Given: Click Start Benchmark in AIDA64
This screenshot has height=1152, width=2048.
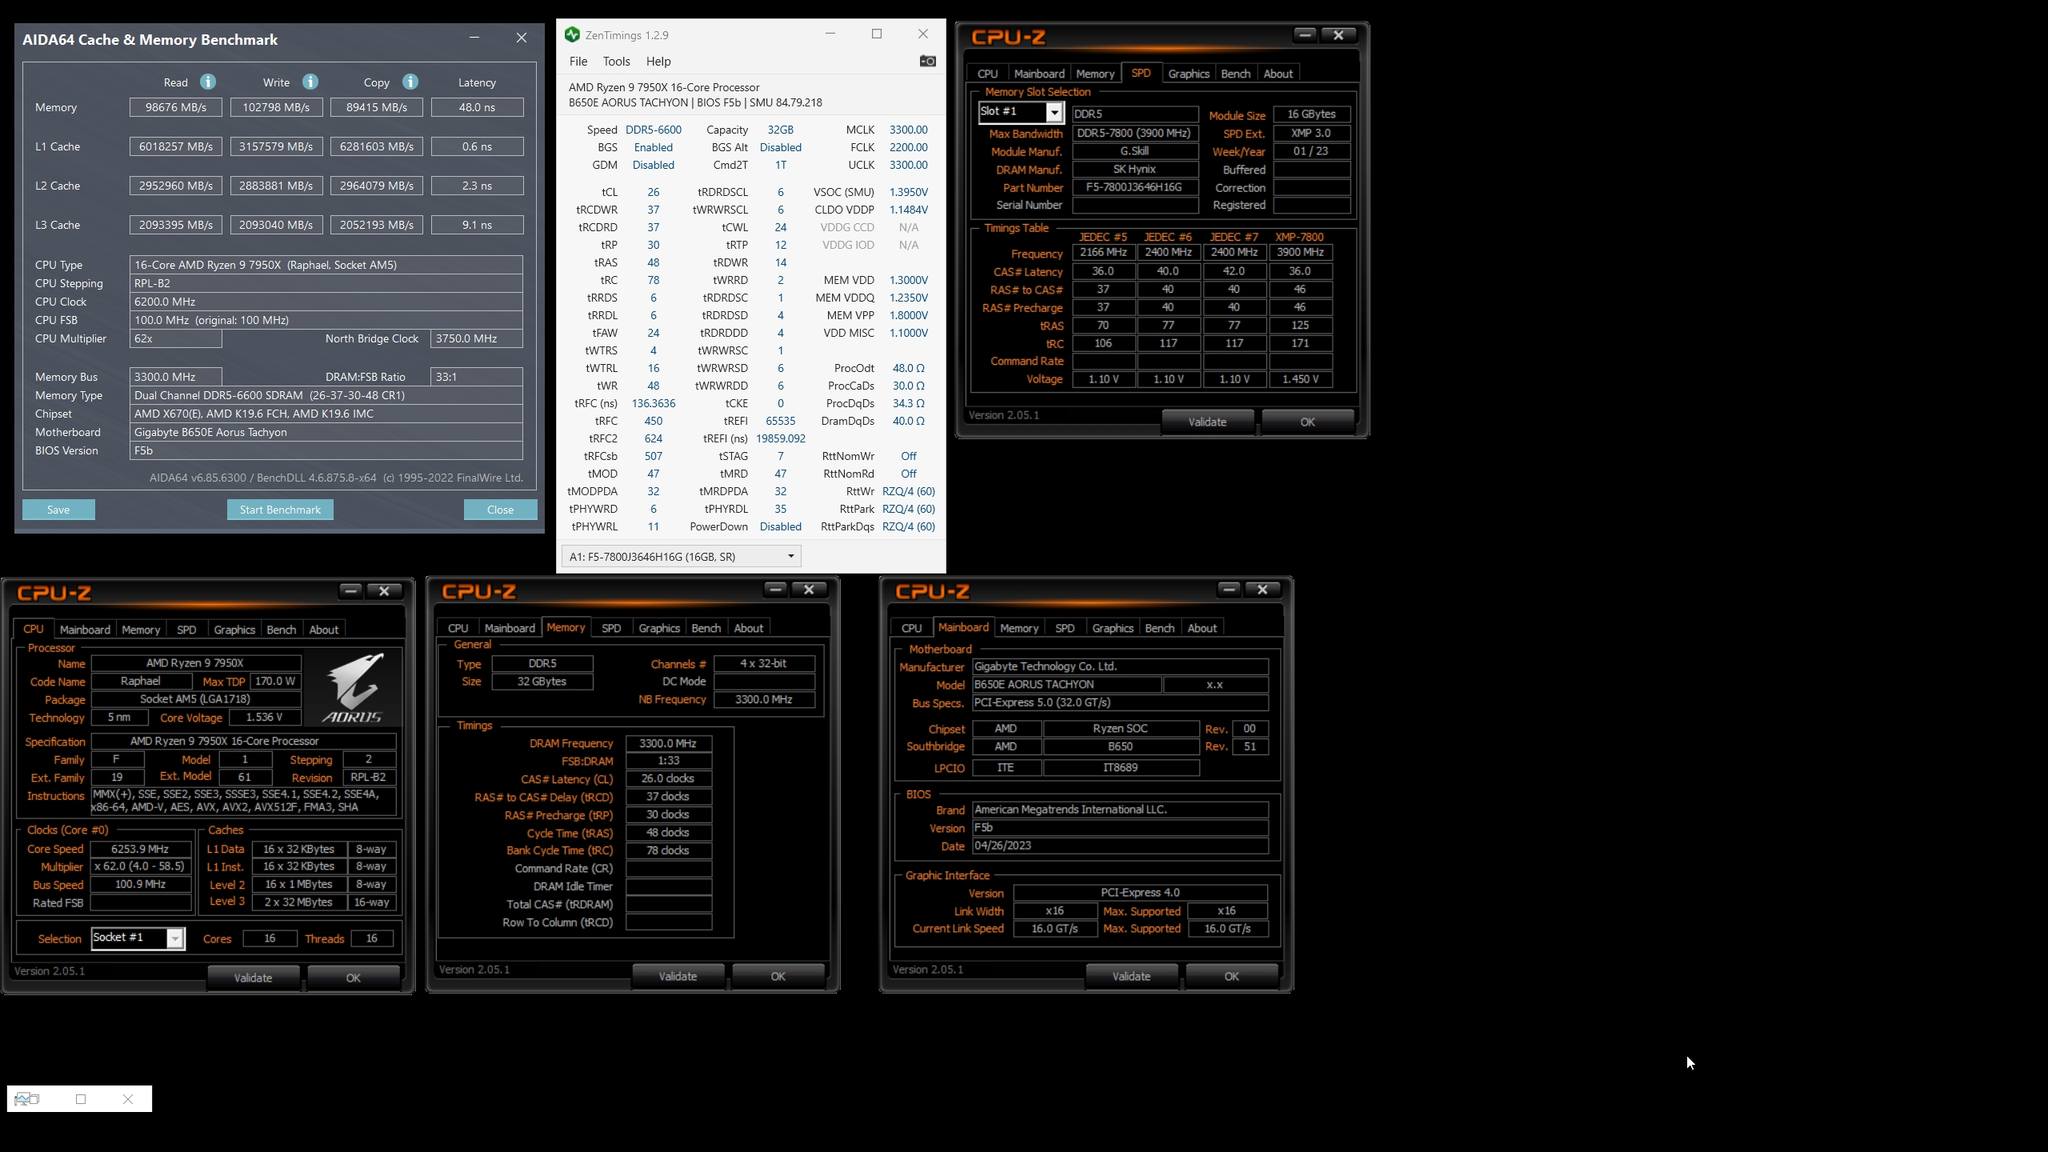Looking at the screenshot, I should click(x=280, y=510).
